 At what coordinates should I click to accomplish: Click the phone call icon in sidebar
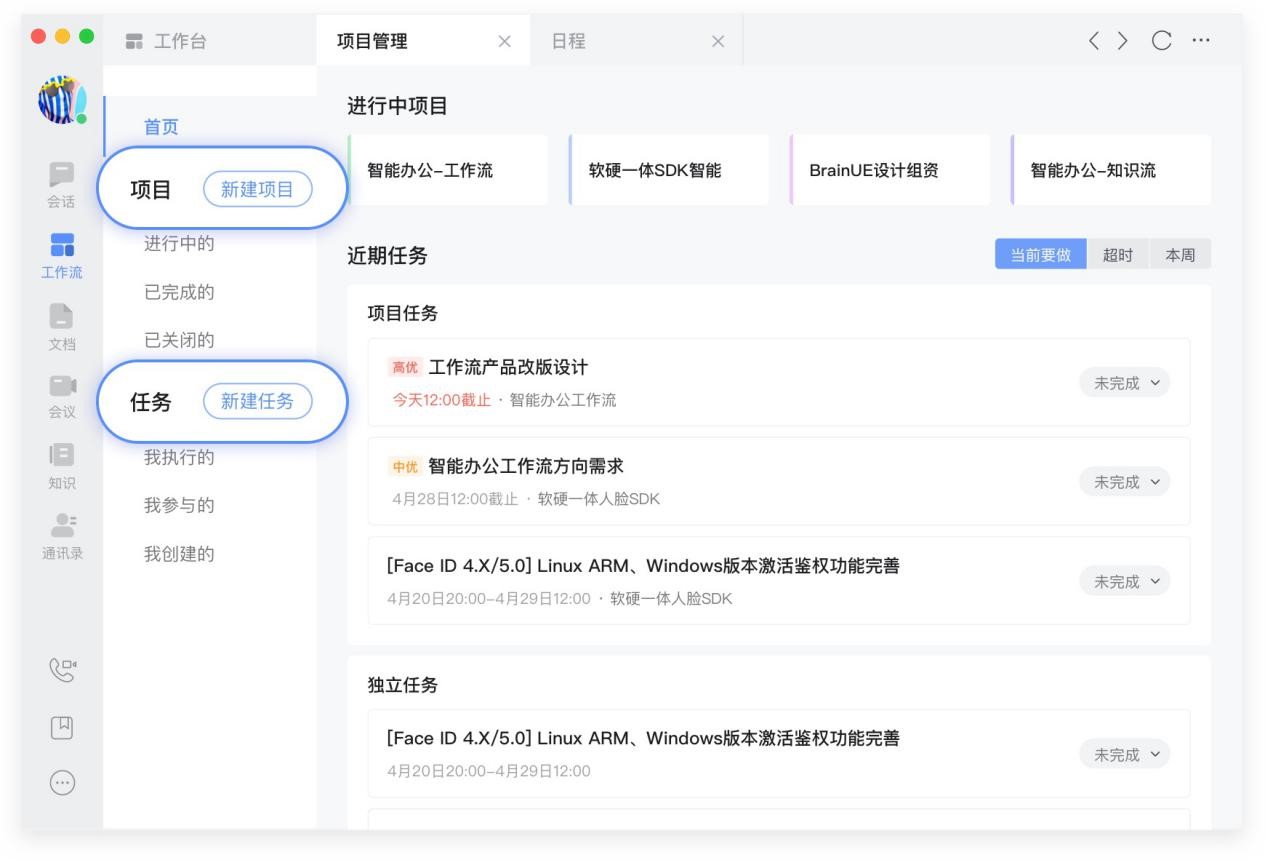62,663
